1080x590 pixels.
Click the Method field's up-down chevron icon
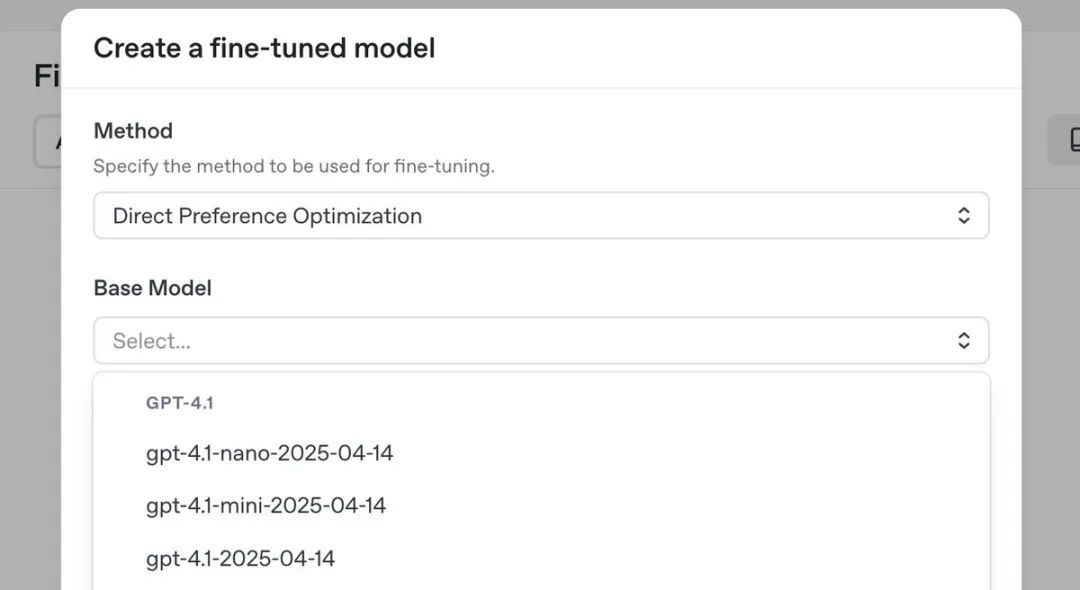(x=964, y=215)
